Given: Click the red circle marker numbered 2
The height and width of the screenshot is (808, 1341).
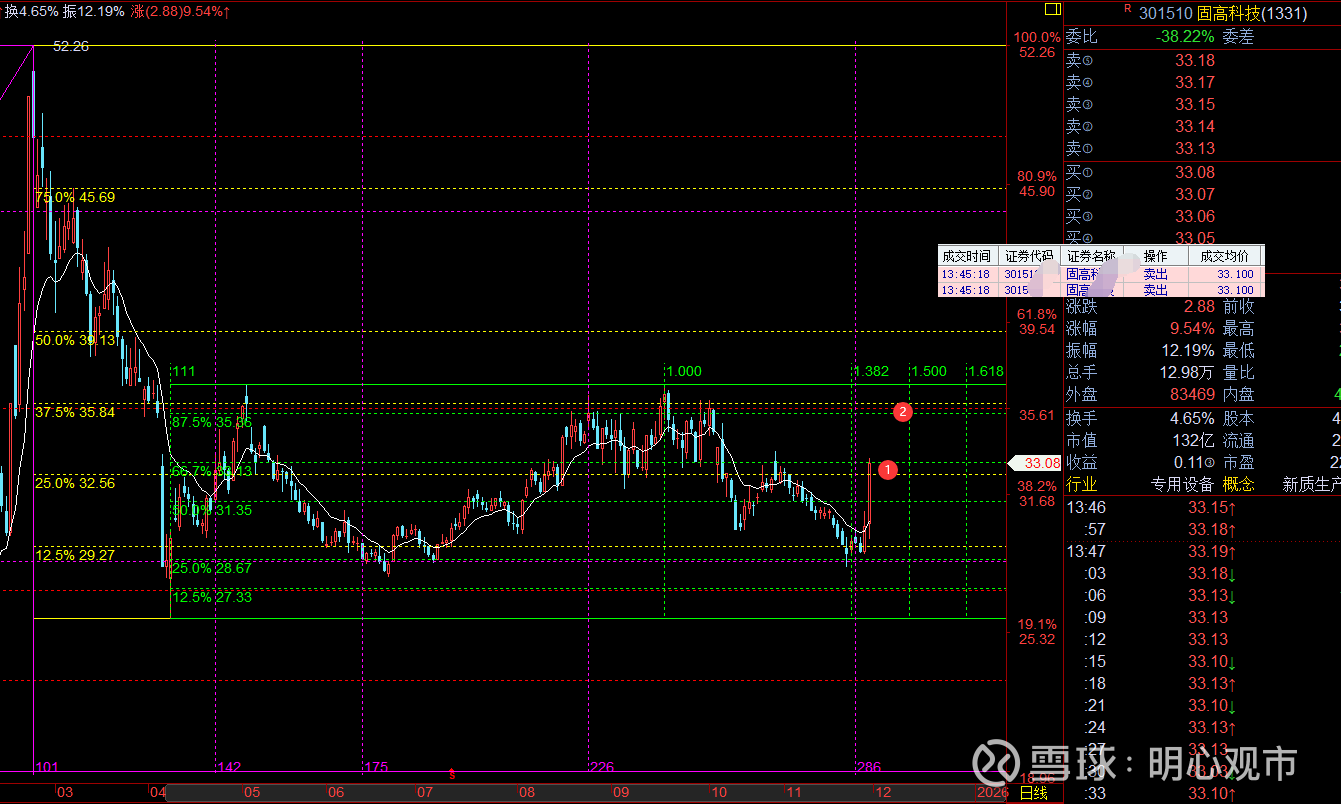Looking at the screenshot, I should coord(902,411).
